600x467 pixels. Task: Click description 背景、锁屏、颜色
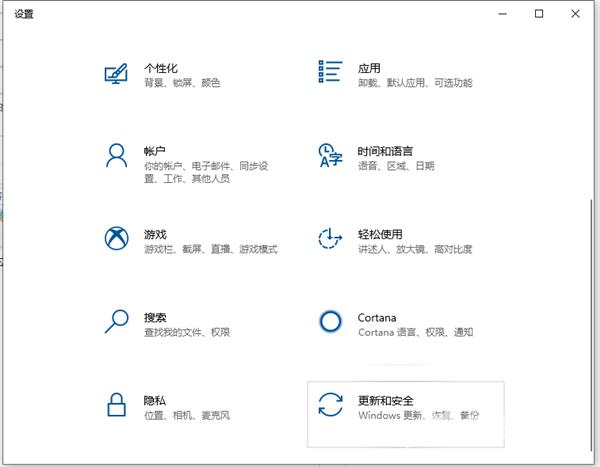click(x=182, y=83)
